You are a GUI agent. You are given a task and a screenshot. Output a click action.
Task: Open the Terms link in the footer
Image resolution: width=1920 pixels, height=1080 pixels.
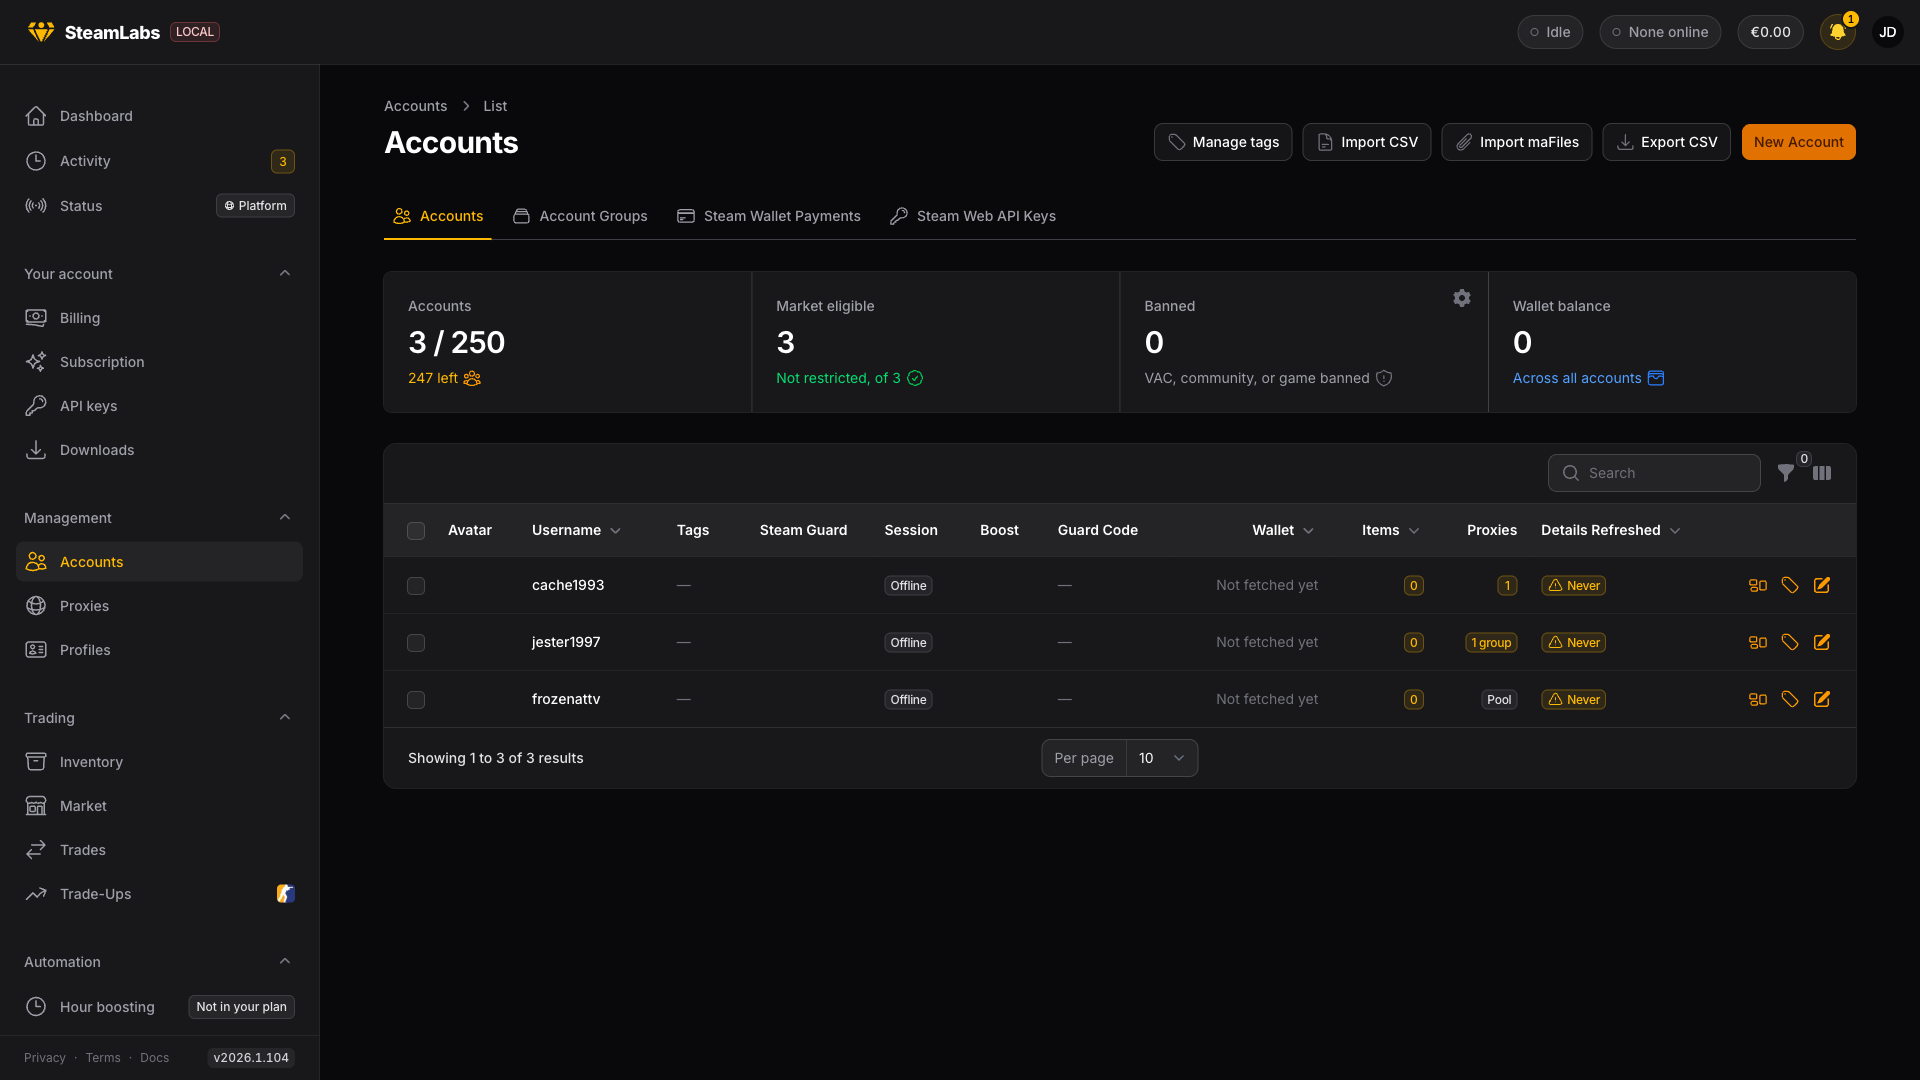[103, 1058]
